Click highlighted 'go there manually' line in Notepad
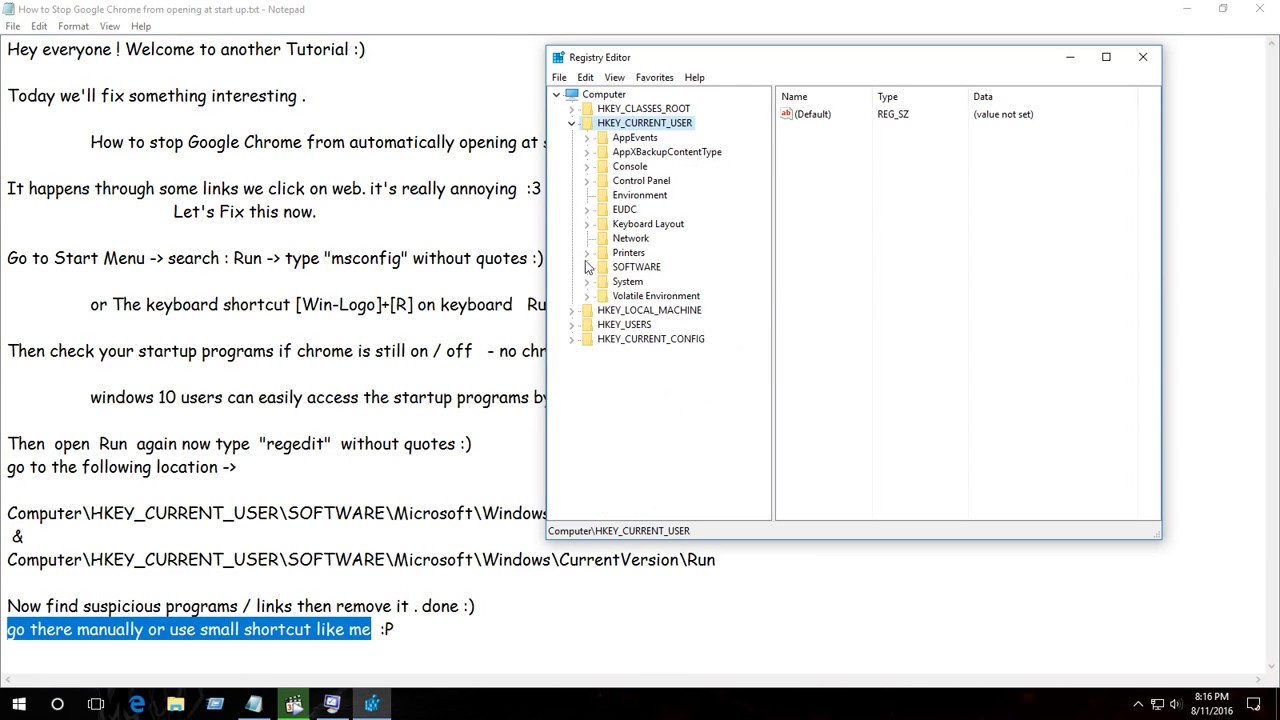Viewport: 1280px width, 720px height. click(189, 629)
